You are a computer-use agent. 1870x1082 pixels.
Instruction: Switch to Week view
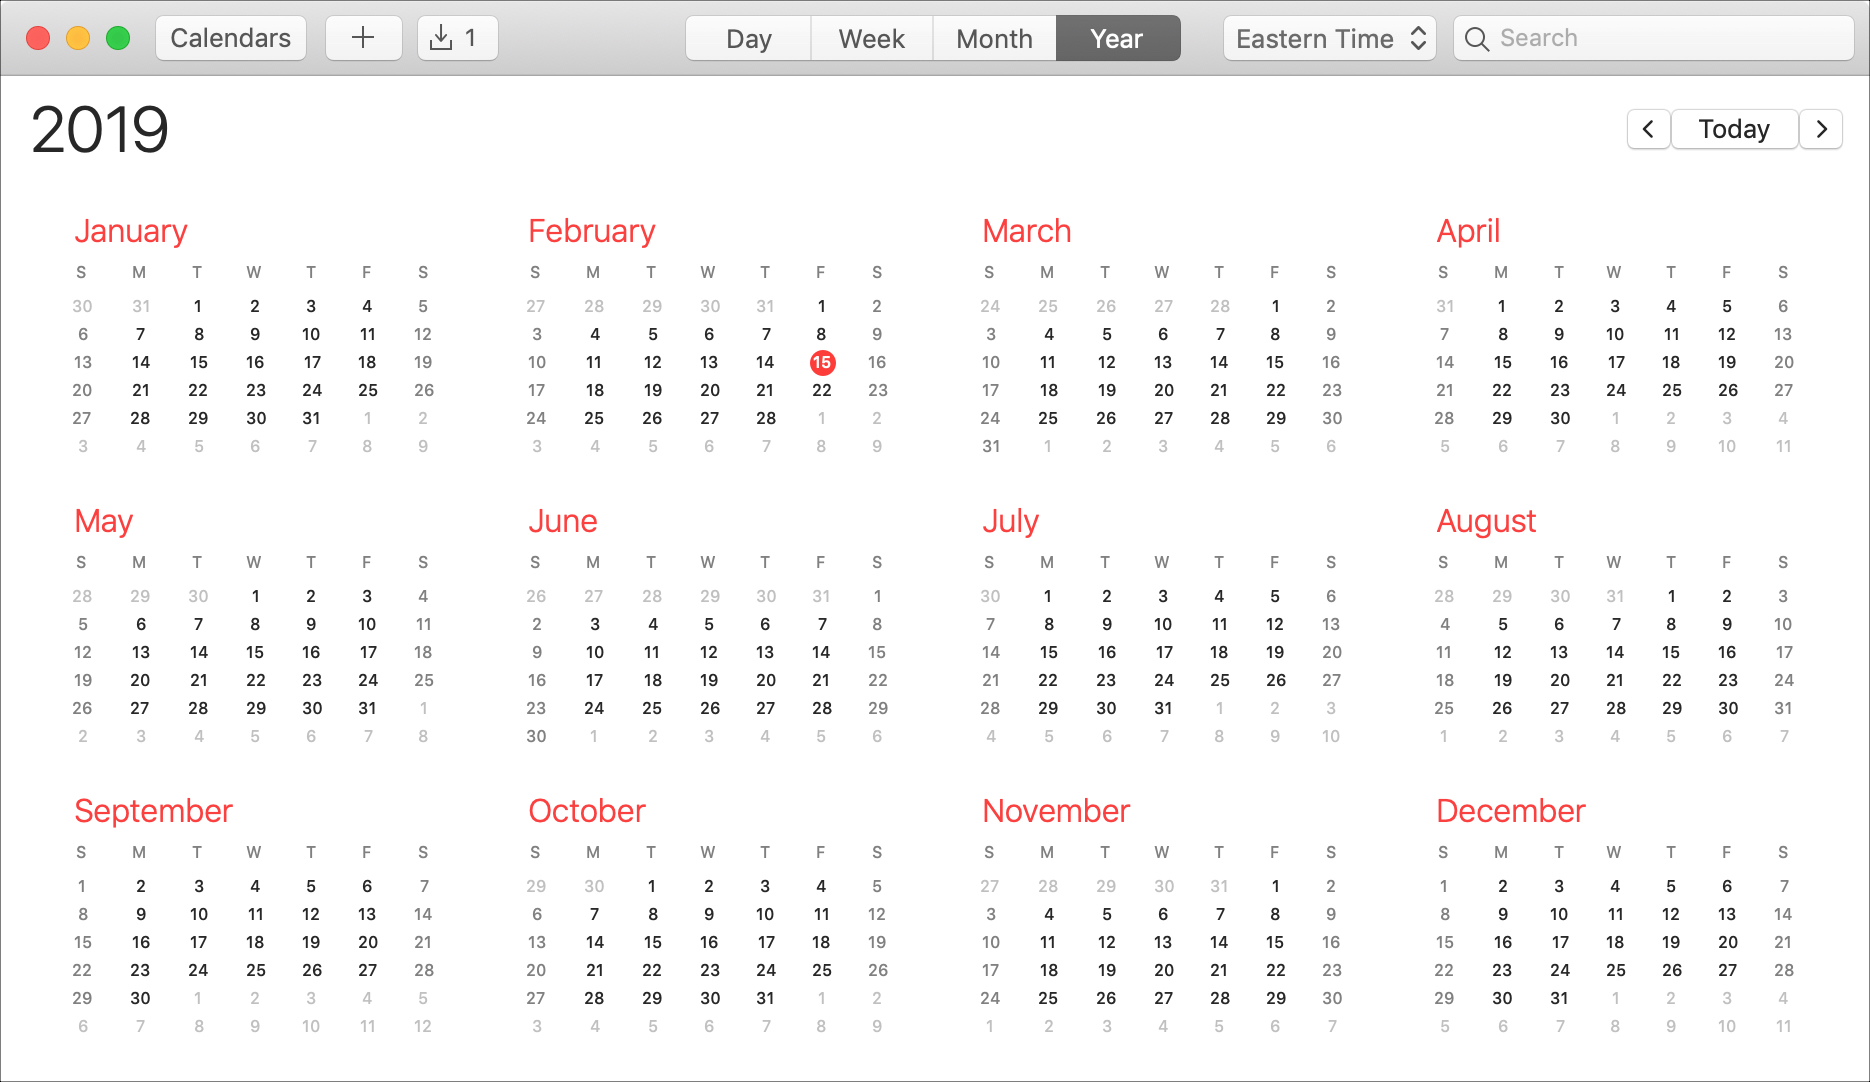coord(871,38)
